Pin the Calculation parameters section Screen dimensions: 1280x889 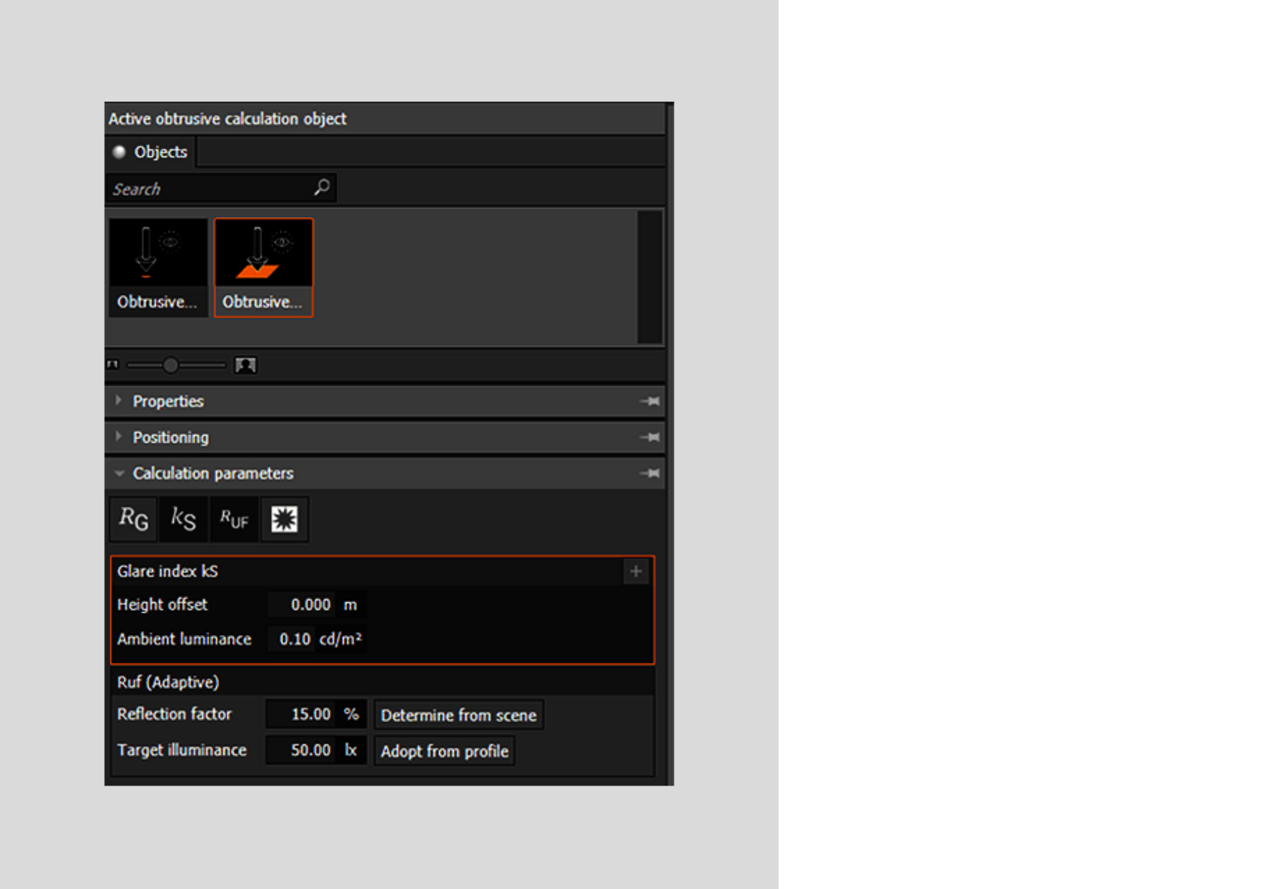(650, 473)
